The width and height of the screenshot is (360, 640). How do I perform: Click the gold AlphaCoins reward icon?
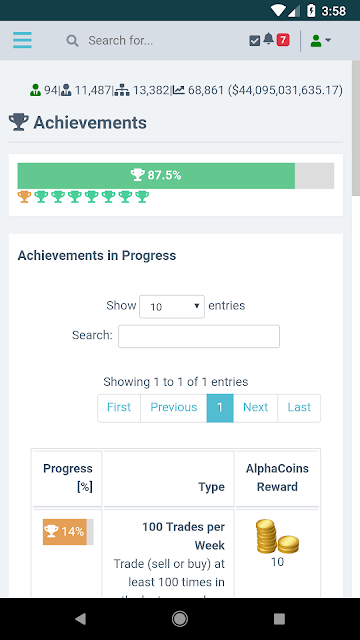point(277,536)
